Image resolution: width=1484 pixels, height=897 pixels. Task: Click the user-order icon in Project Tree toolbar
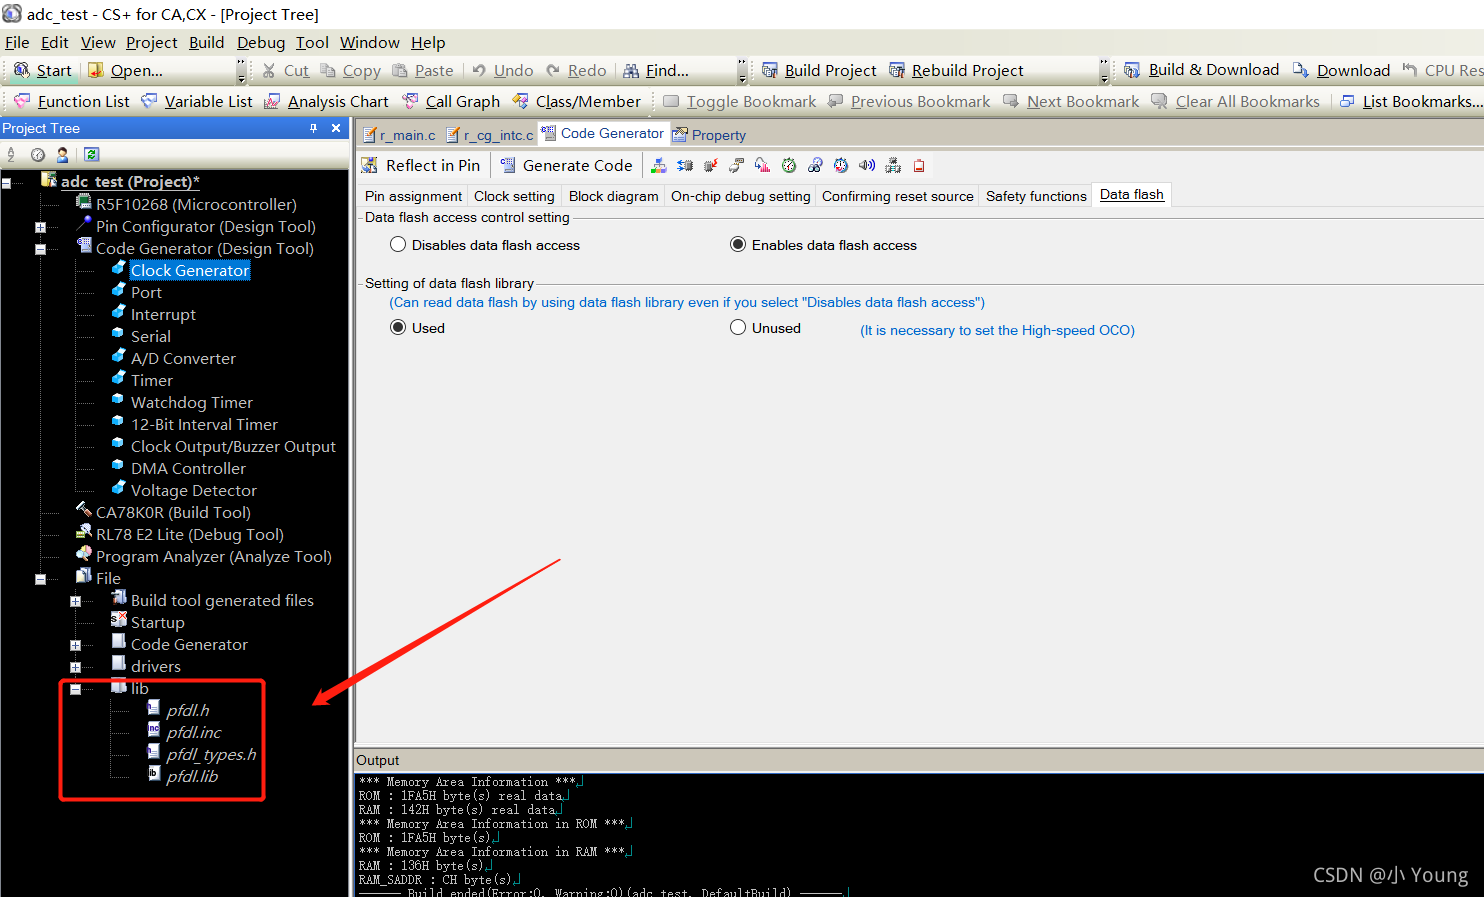coord(63,155)
